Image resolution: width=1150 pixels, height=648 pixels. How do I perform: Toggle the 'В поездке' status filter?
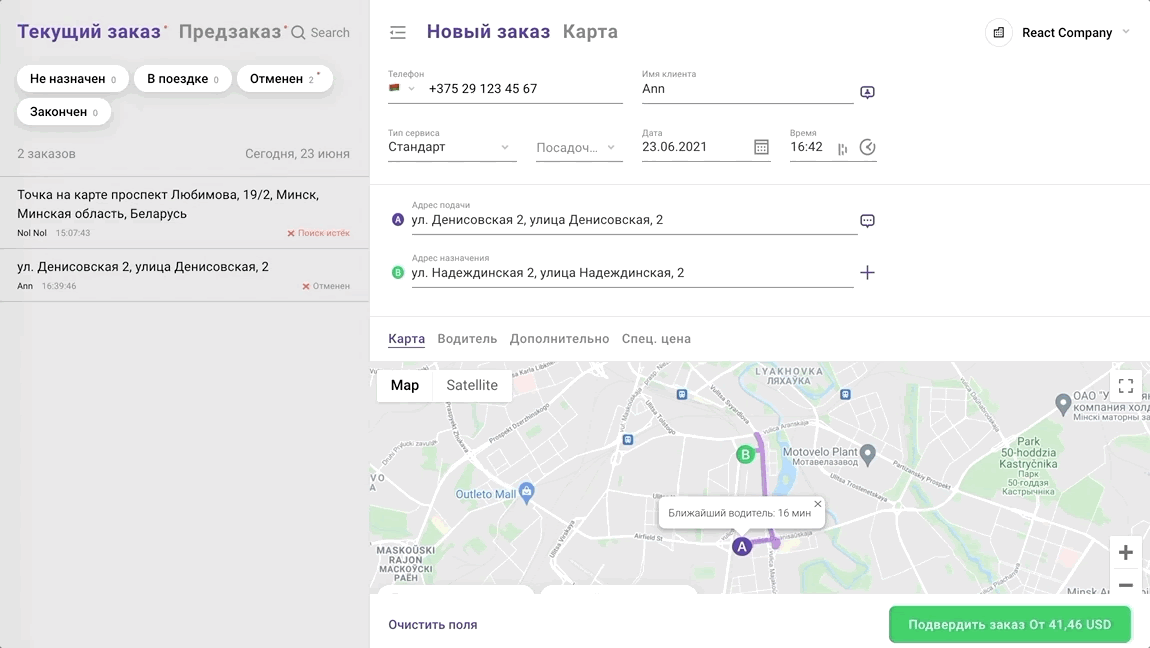coord(182,79)
